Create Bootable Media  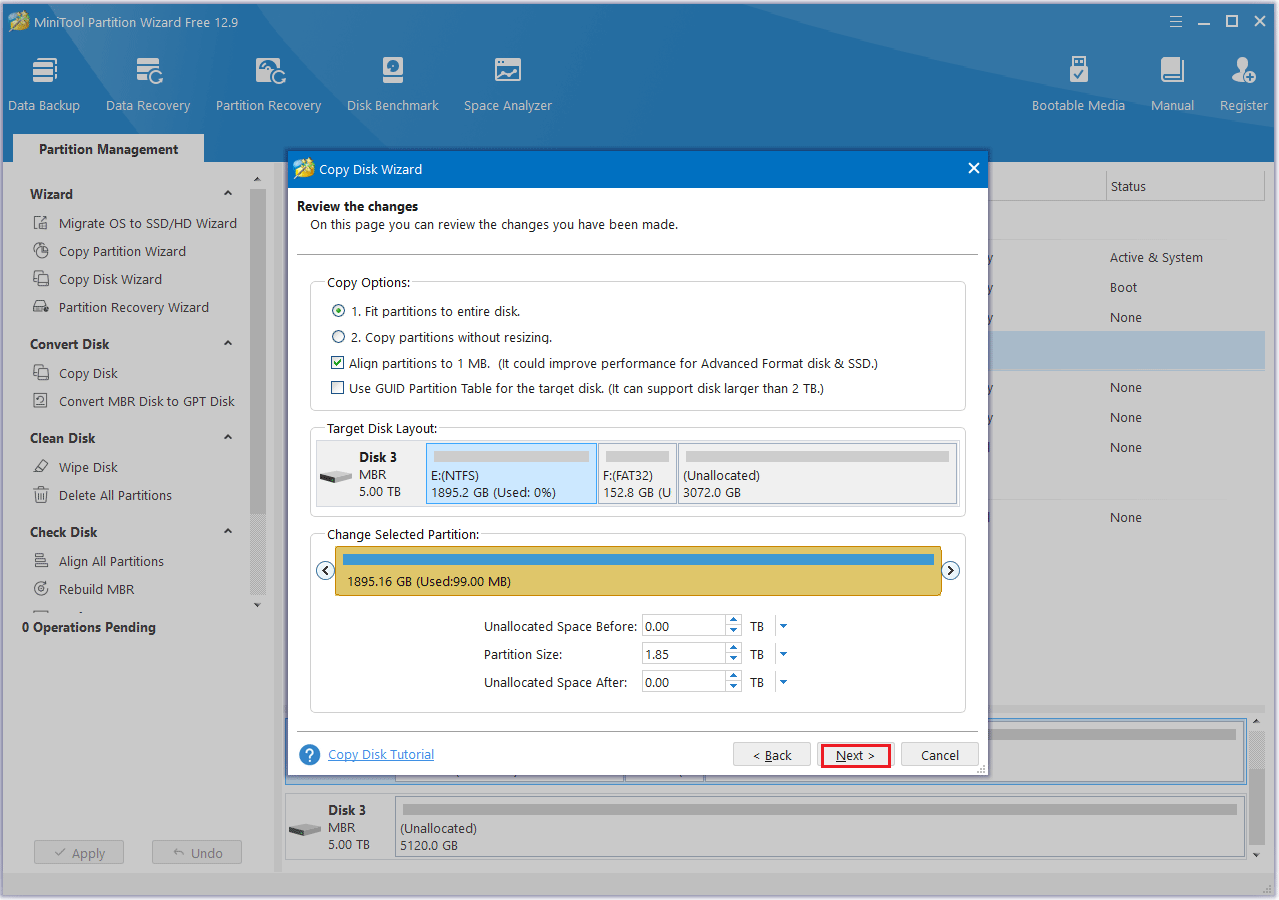point(1078,84)
